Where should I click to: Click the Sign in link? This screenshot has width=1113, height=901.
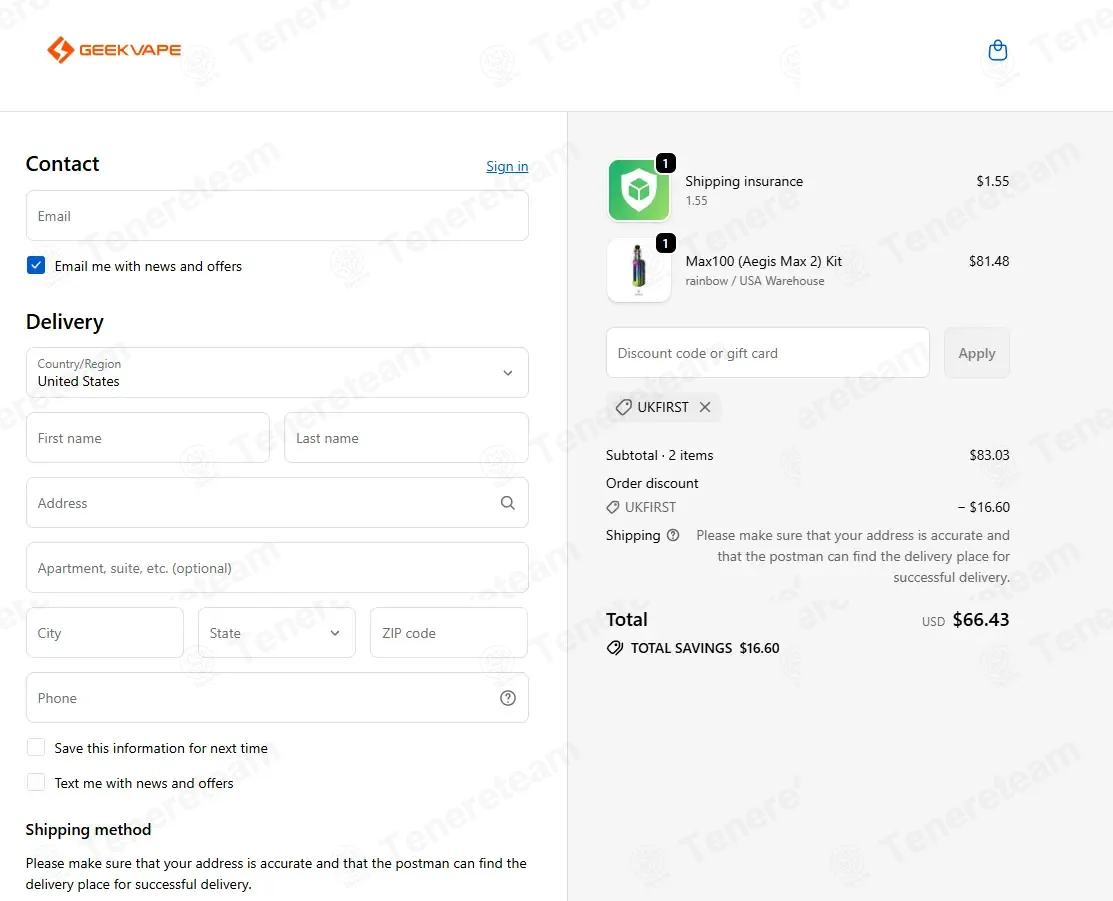tap(507, 166)
